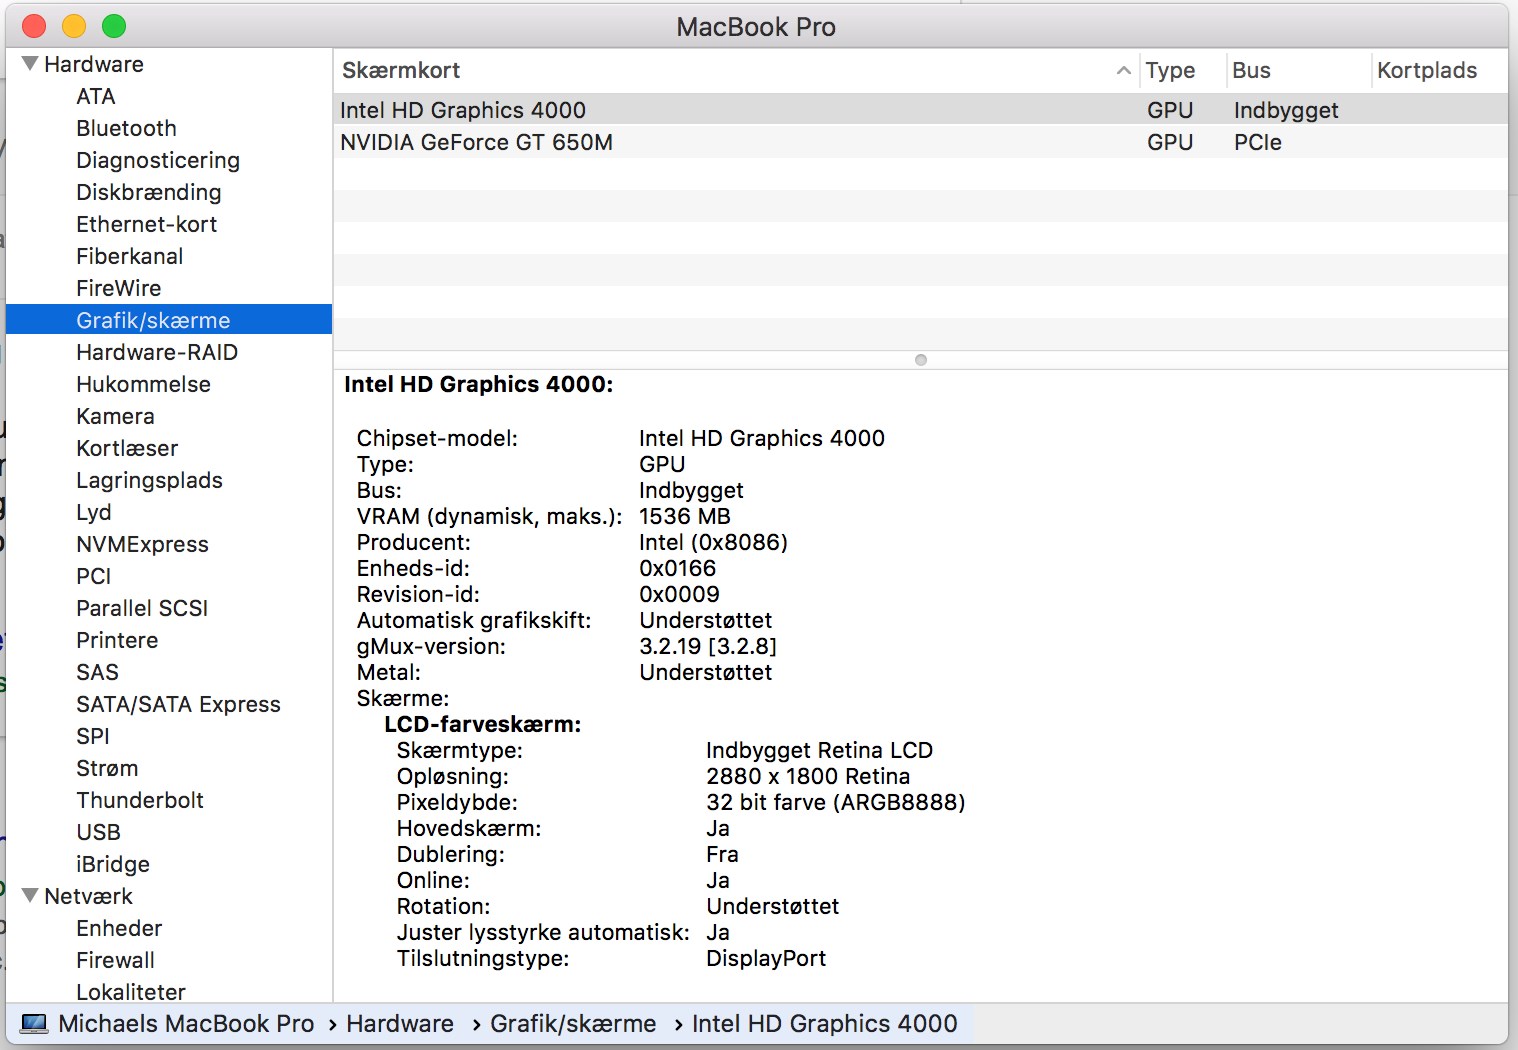The image size is (1518, 1050).
Task: Select the Intel HD Graphics 4000 row
Action: coord(920,110)
